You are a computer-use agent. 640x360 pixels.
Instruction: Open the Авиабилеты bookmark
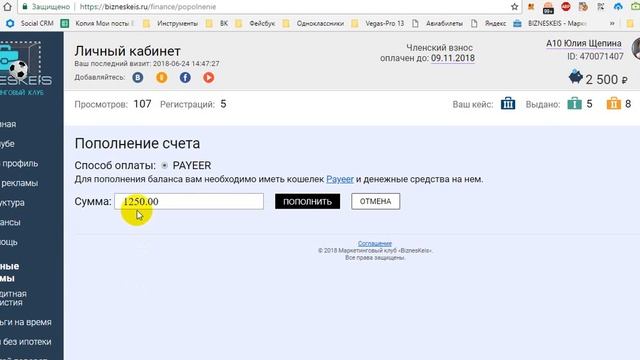click(x=437, y=24)
